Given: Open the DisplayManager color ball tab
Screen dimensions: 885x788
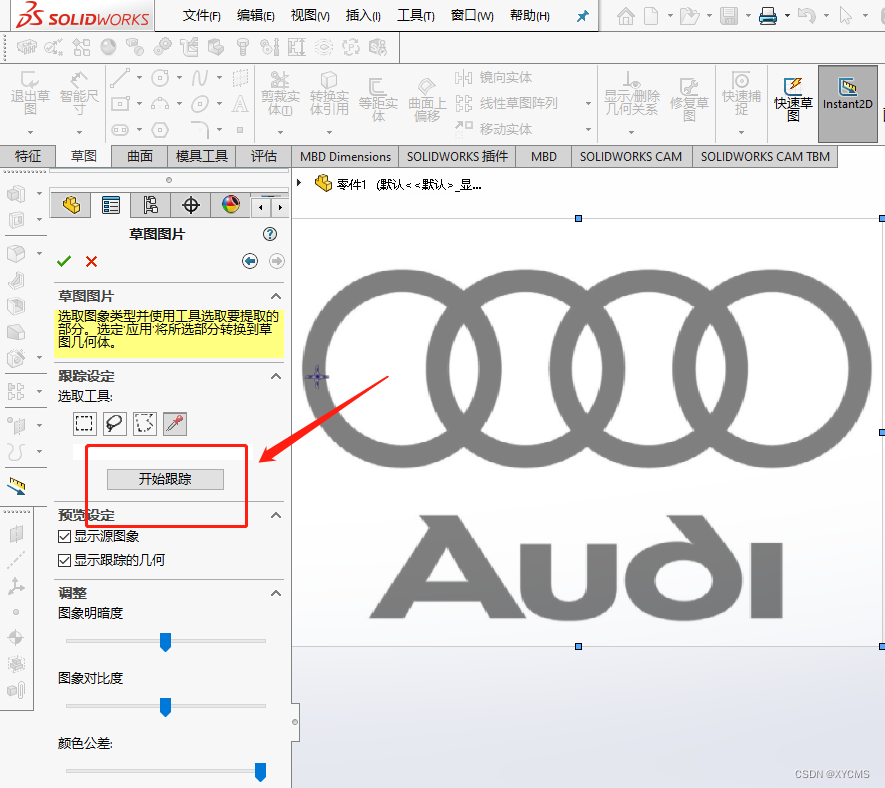Looking at the screenshot, I should pos(231,205).
